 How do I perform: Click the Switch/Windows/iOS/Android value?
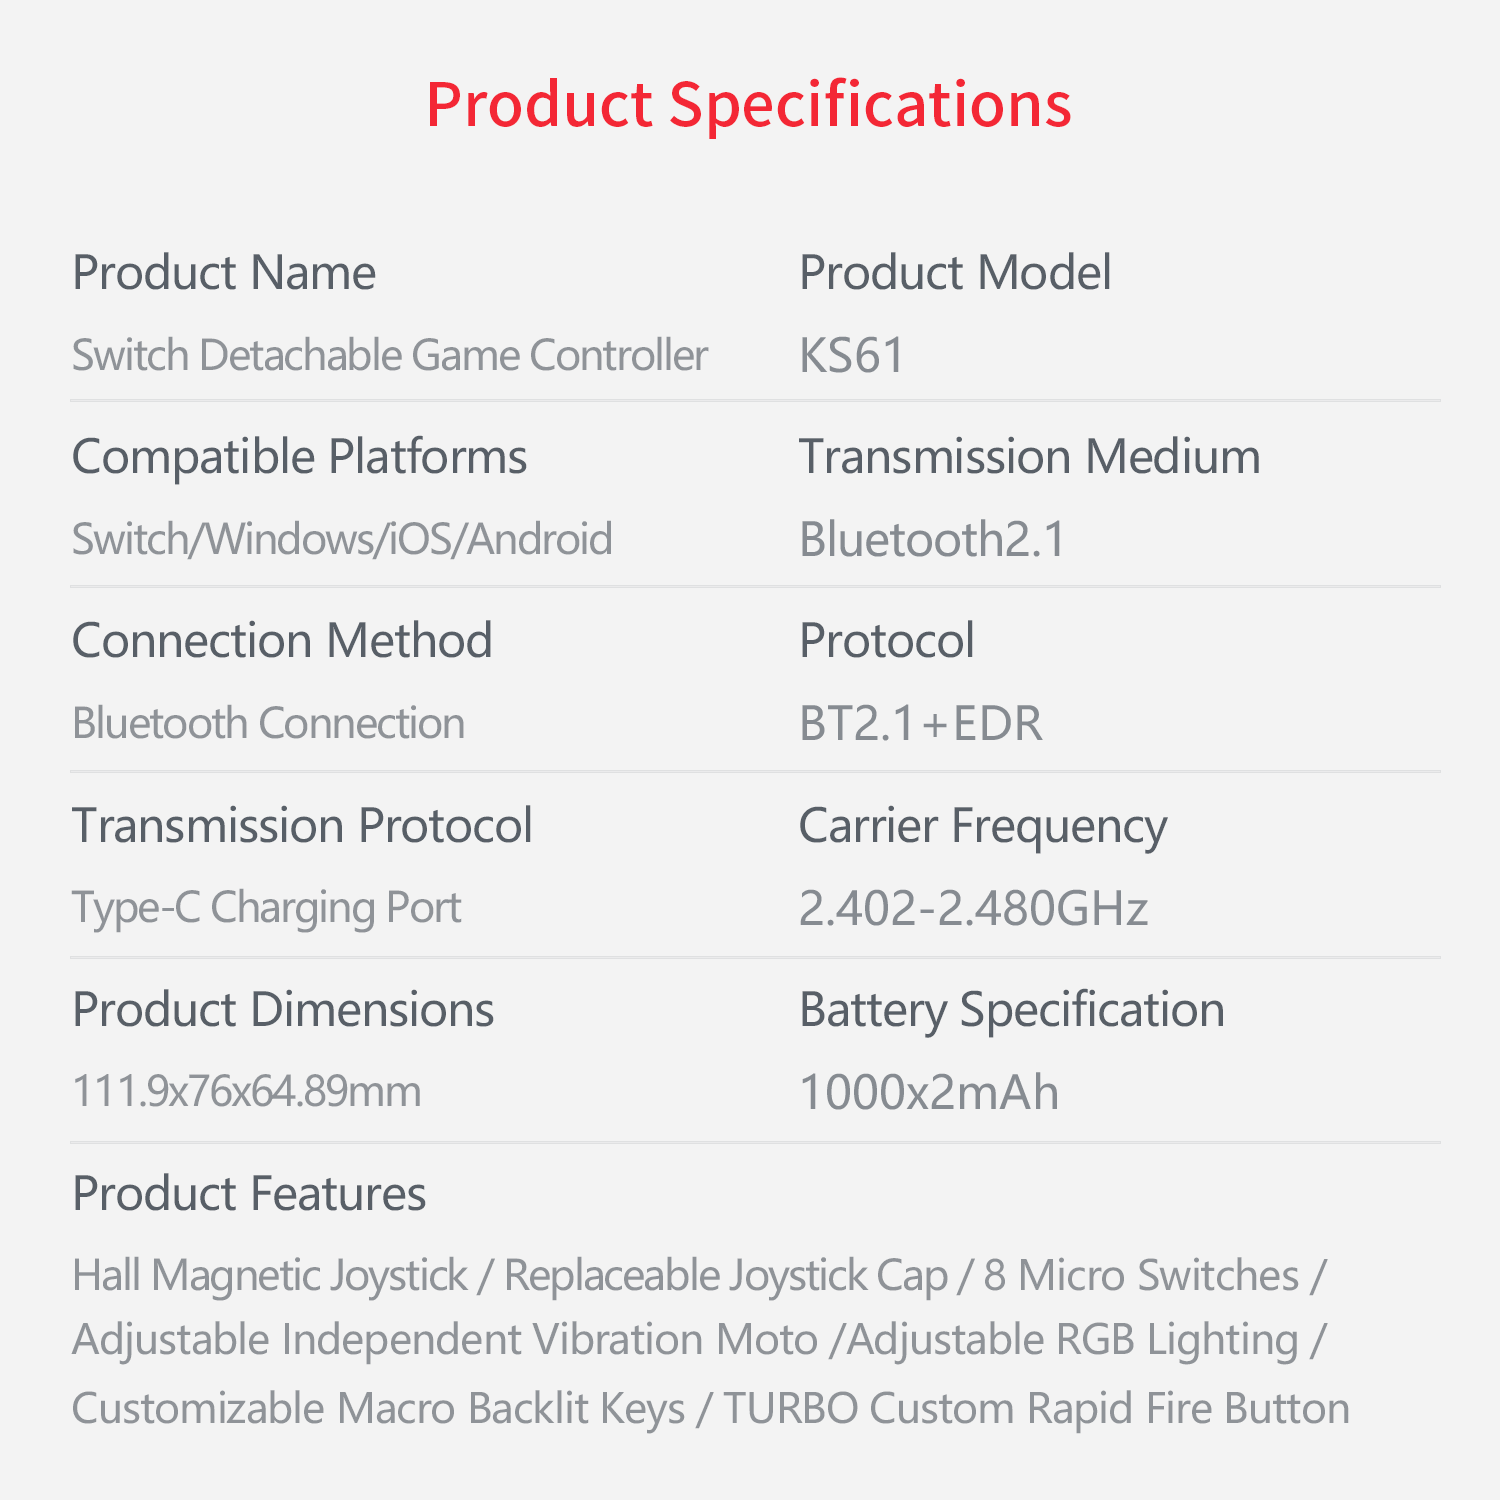(x=342, y=540)
